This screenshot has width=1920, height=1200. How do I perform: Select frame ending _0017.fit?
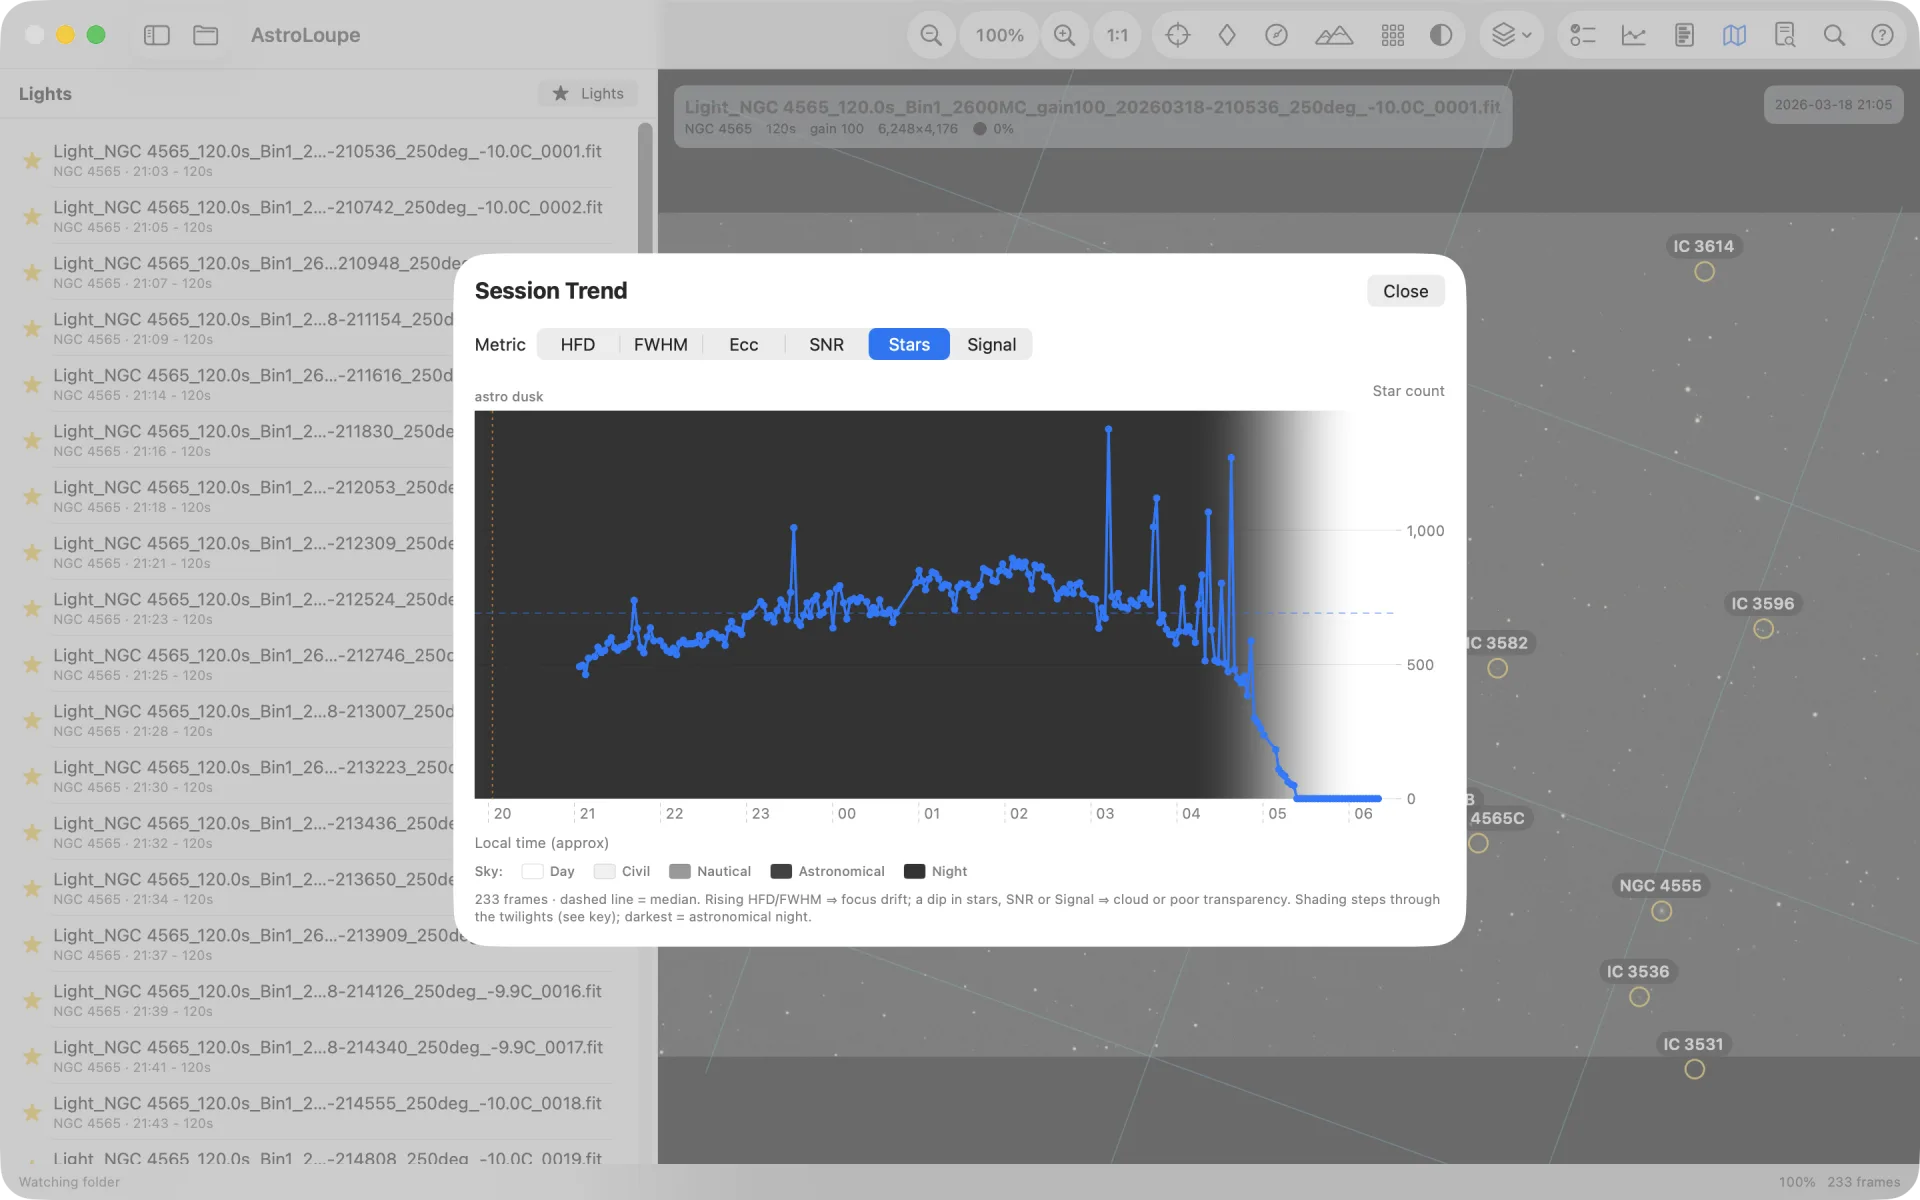(320, 1056)
